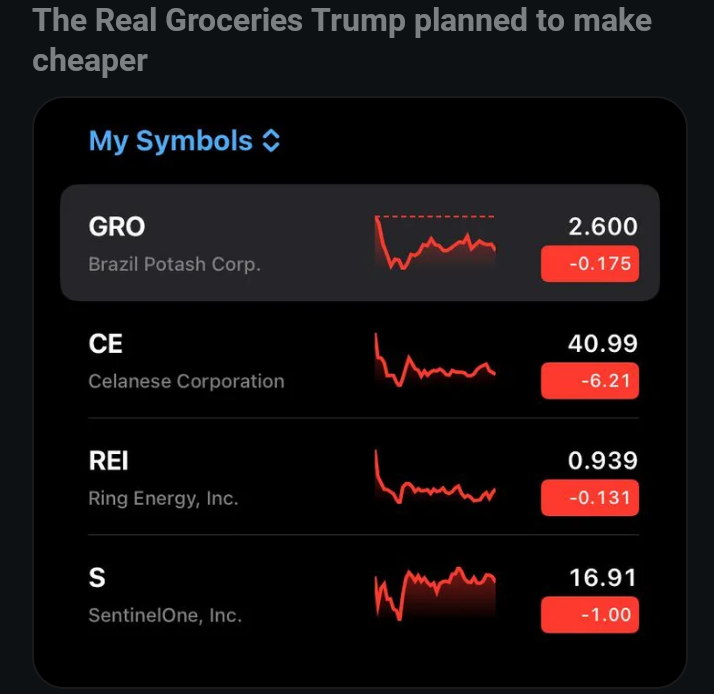Click the CE price 40.99
Image resolution: width=714 pixels, height=694 pixels.
pos(603,343)
